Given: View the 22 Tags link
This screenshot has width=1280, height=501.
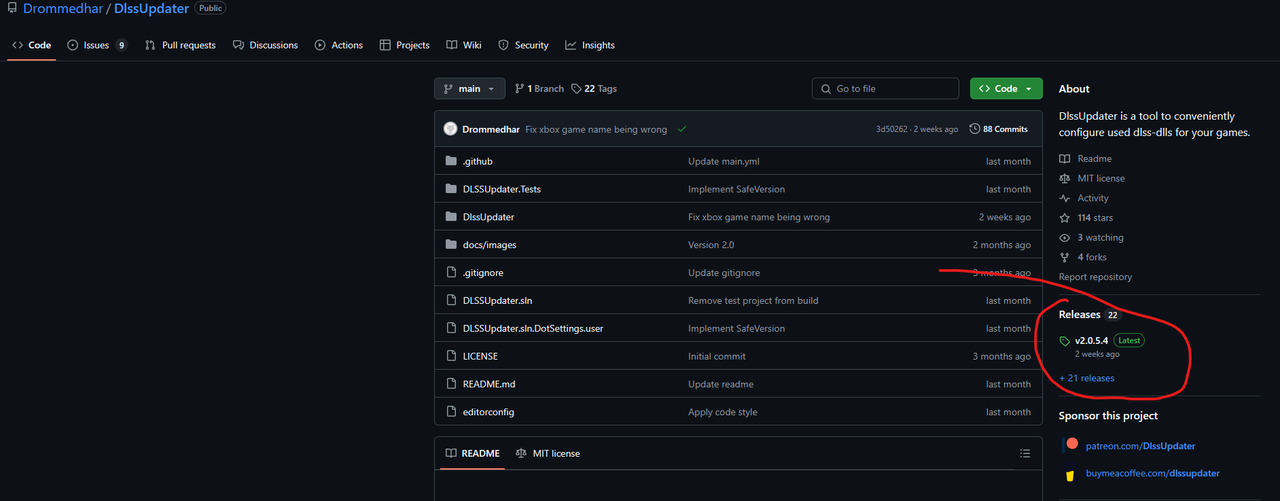Looking at the screenshot, I should point(594,89).
